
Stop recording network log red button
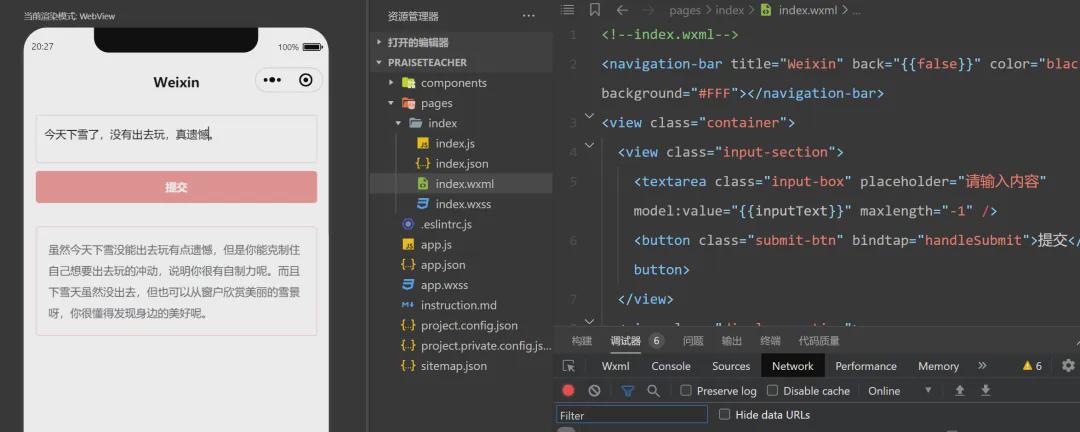(x=568, y=391)
